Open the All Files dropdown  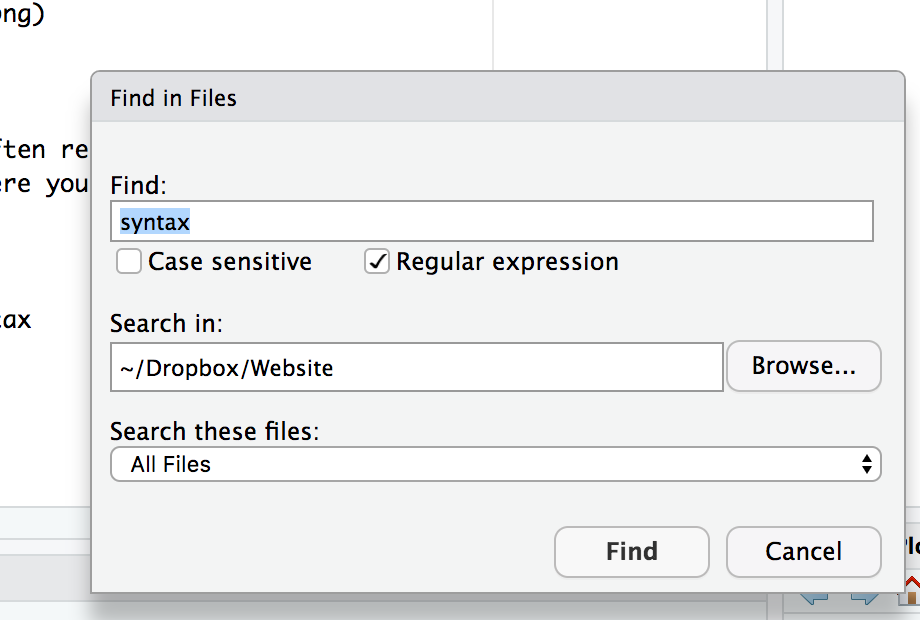(495, 464)
